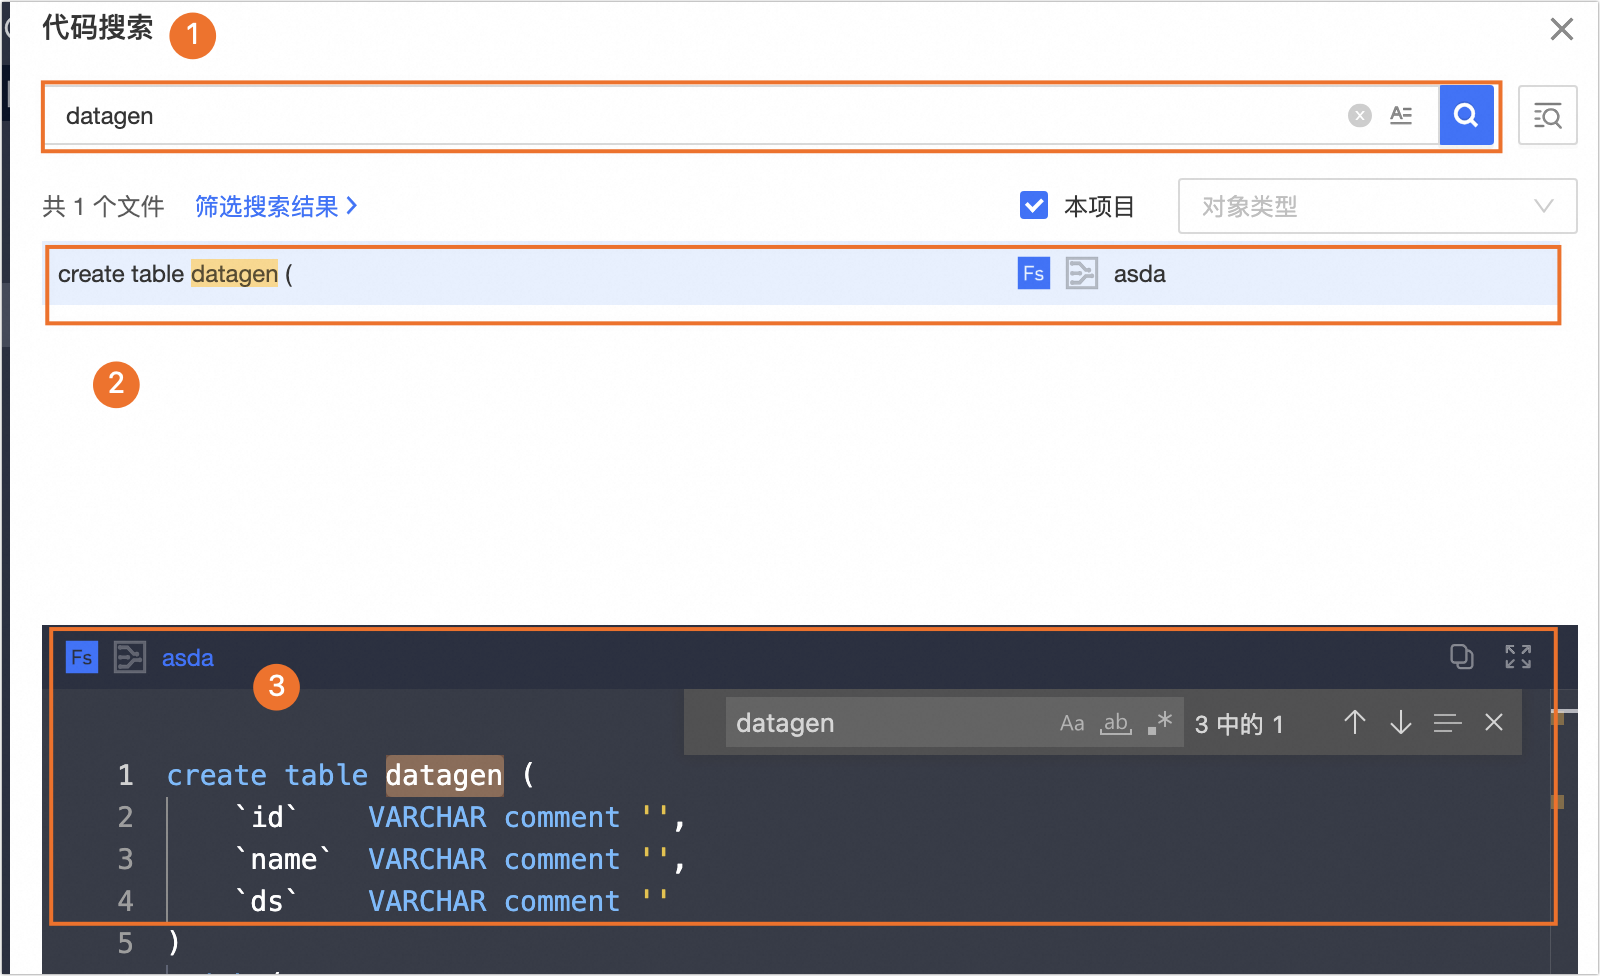Open the 对象类型 dropdown

click(1377, 206)
